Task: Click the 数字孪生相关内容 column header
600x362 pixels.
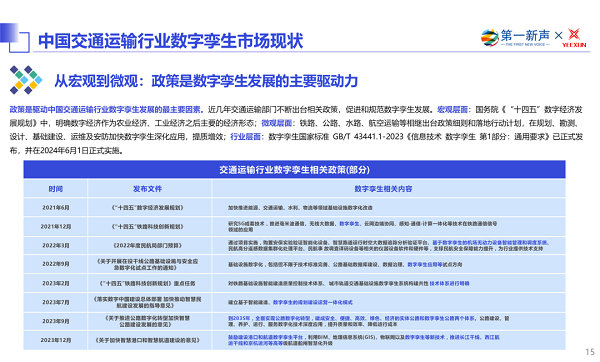Action: tap(383, 189)
